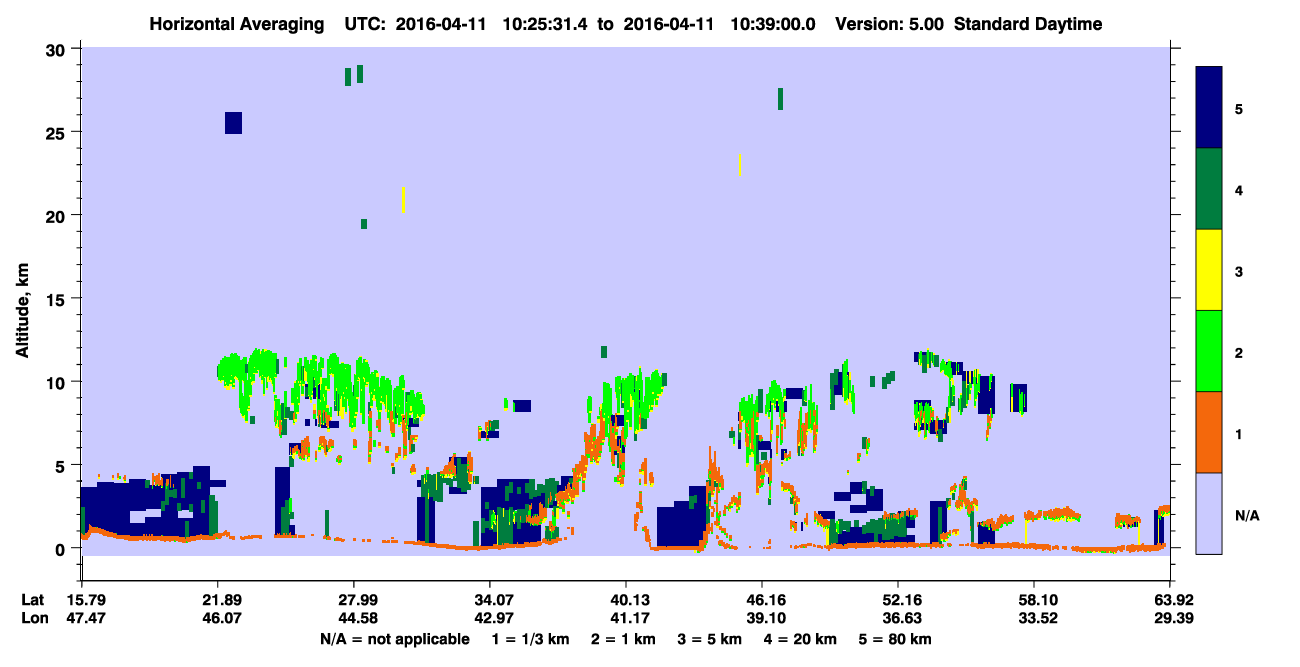Click the 'Version: 5.00' text in title

[x=890, y=24]
